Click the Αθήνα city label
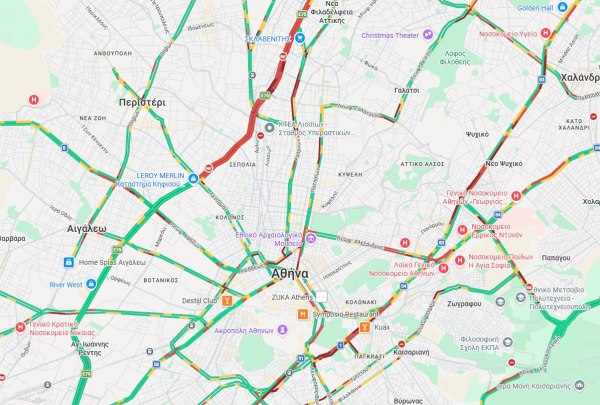Image resolution: width=600 pixels, height=405 pixels. click(290, 274)
